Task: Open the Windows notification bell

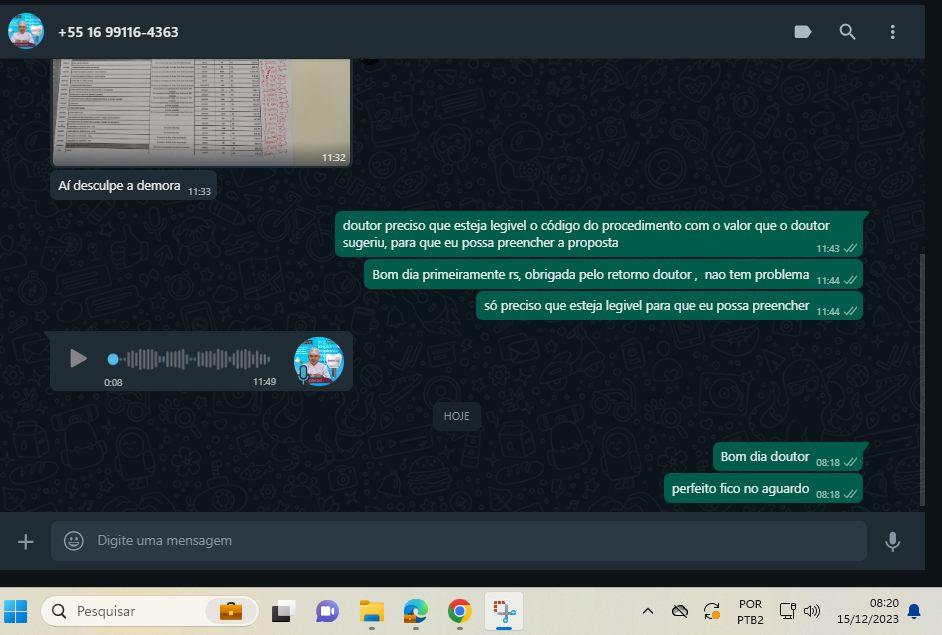Action: 913,611
